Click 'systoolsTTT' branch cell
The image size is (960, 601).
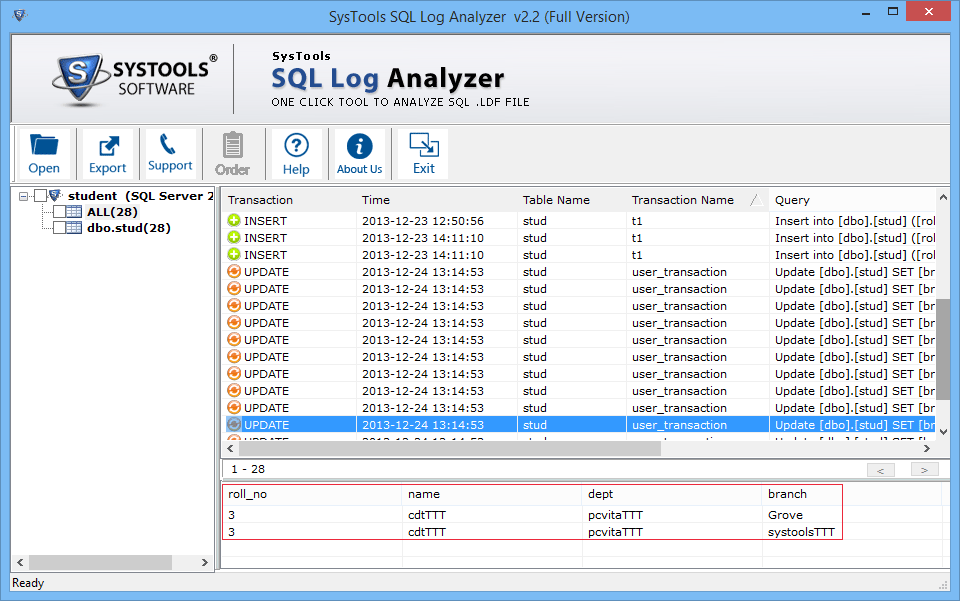[x=801, y=532]
